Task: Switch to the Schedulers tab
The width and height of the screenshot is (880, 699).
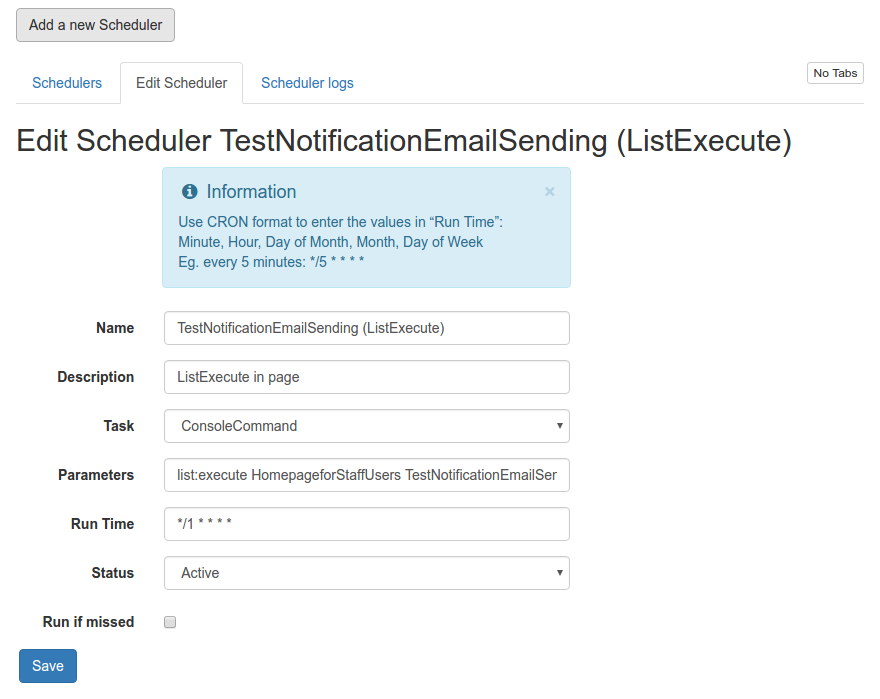Action: coord(67,83)
